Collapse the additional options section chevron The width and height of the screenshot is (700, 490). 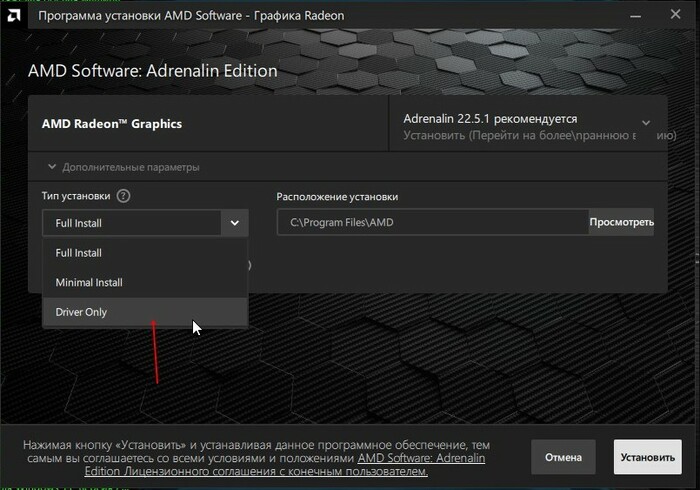coord(52,167)
